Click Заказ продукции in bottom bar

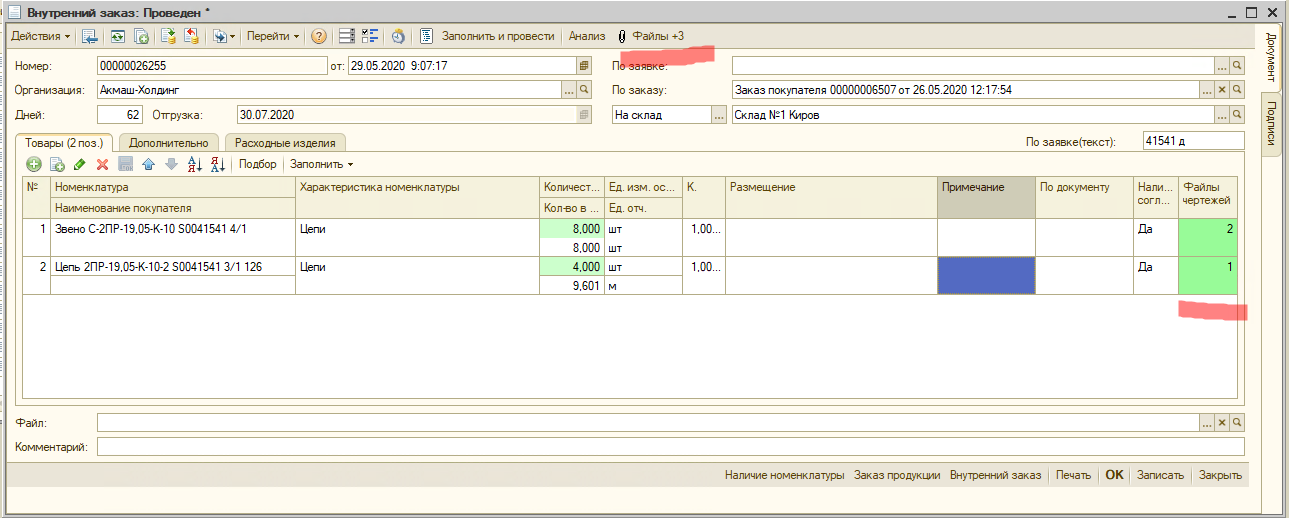(x=897, y=475)
